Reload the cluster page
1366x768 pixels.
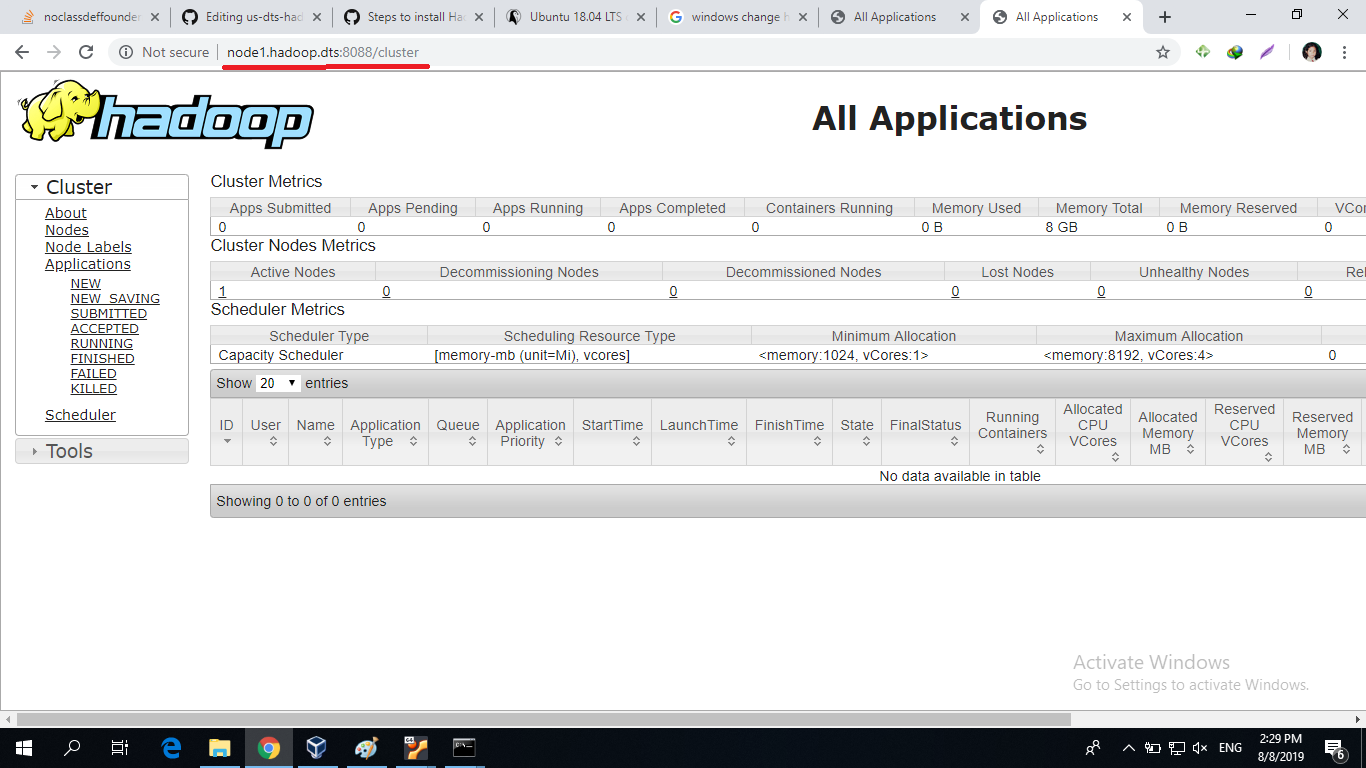(x=86, y=52)
